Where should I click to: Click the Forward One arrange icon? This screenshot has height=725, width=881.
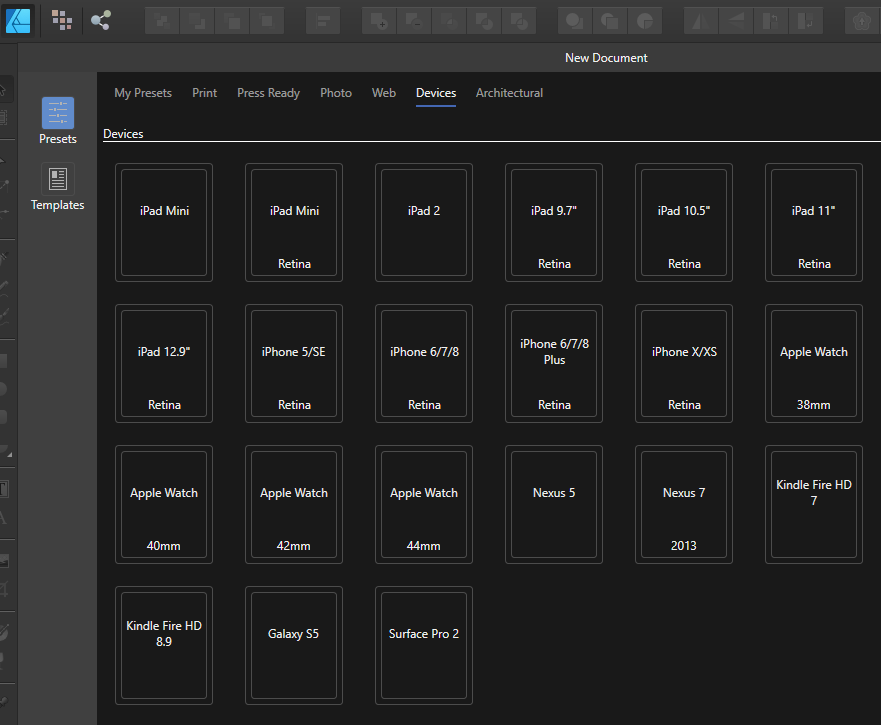[x=231, y=21]
